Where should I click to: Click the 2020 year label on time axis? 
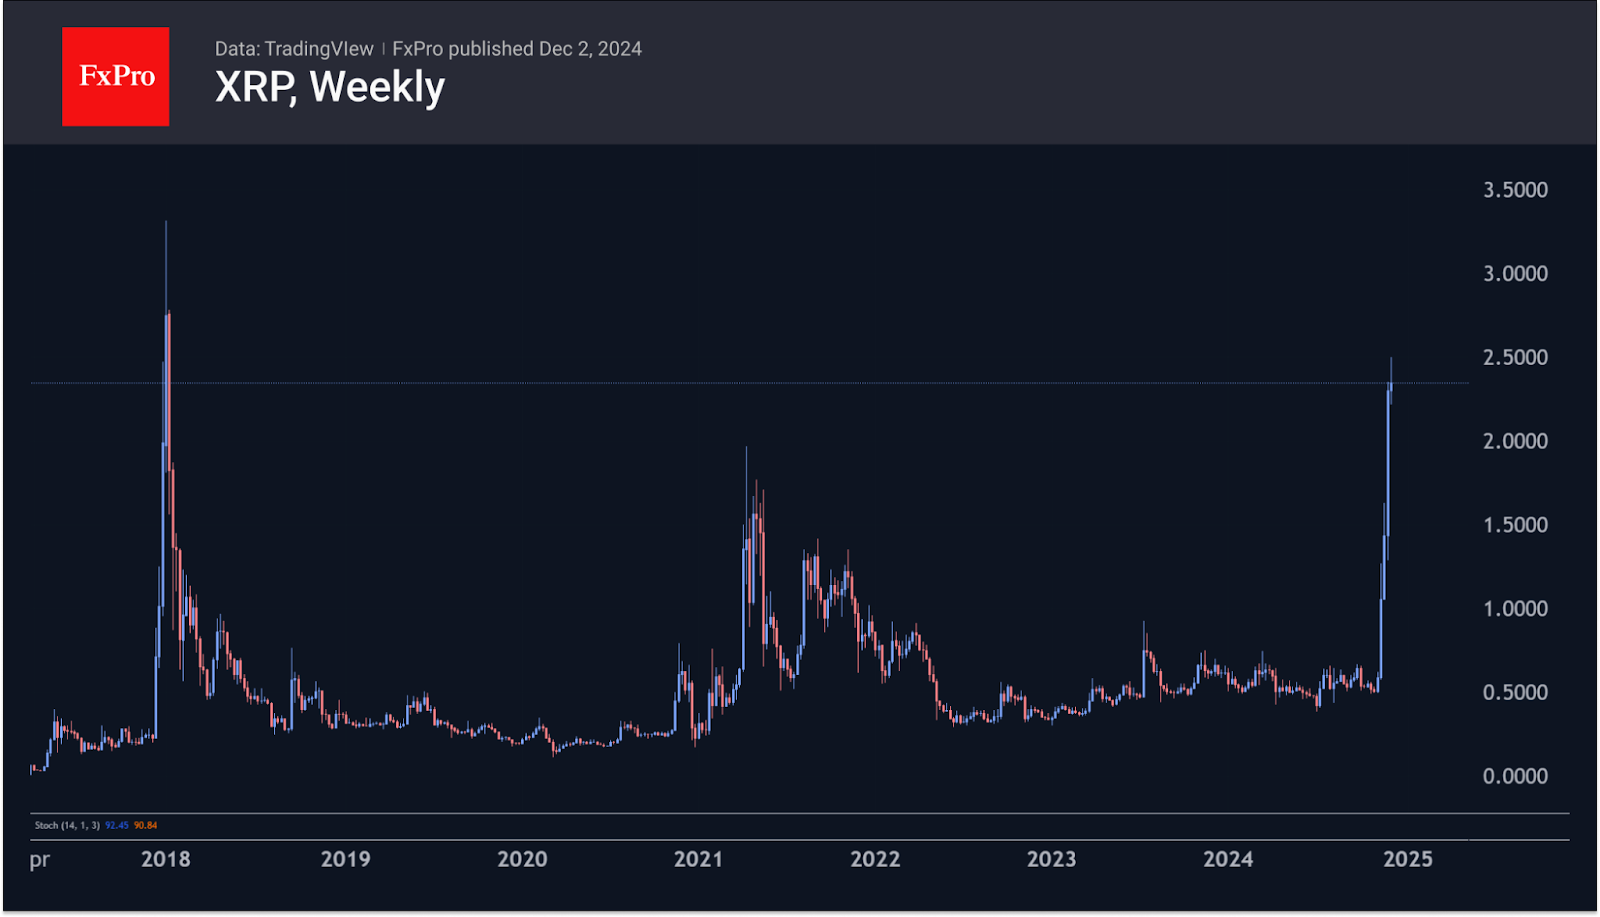click(x=522, y=859)
